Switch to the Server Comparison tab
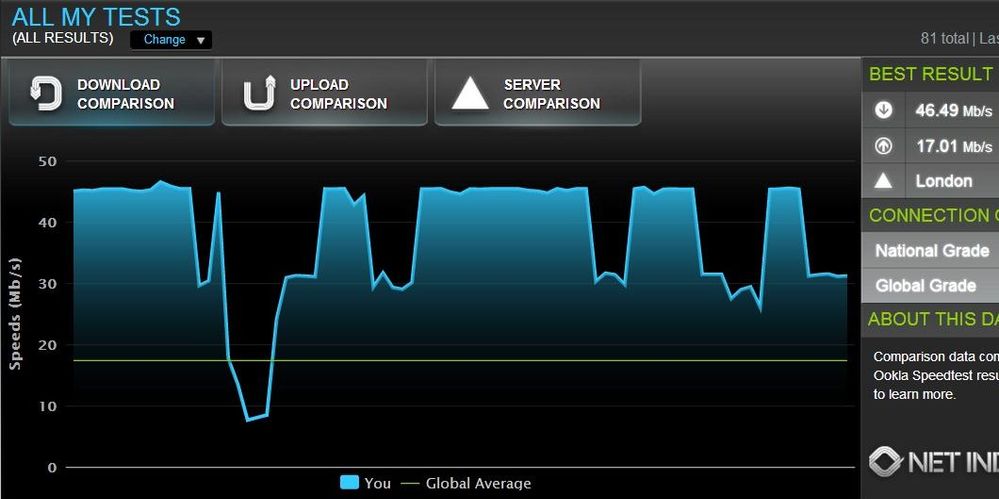Image resolution: width=999 pixels, height=499 pixels. [537, 93]
